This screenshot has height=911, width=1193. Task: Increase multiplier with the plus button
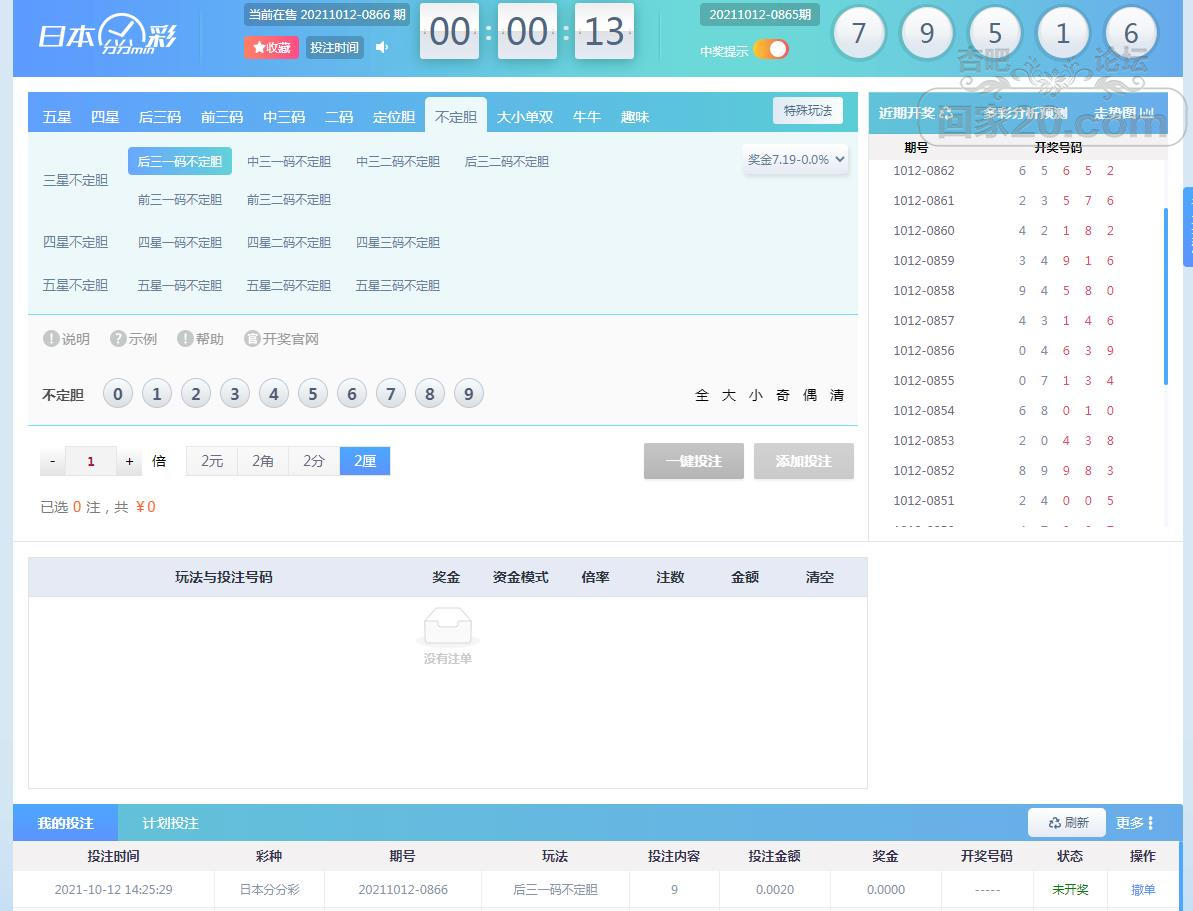(129, 461)
